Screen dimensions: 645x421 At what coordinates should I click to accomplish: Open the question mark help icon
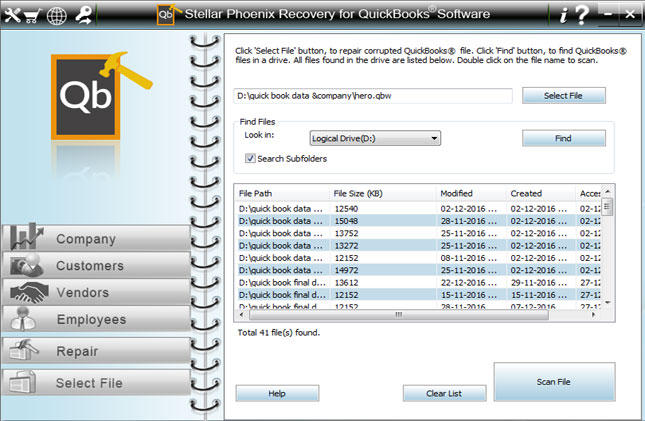pos(582,15)
